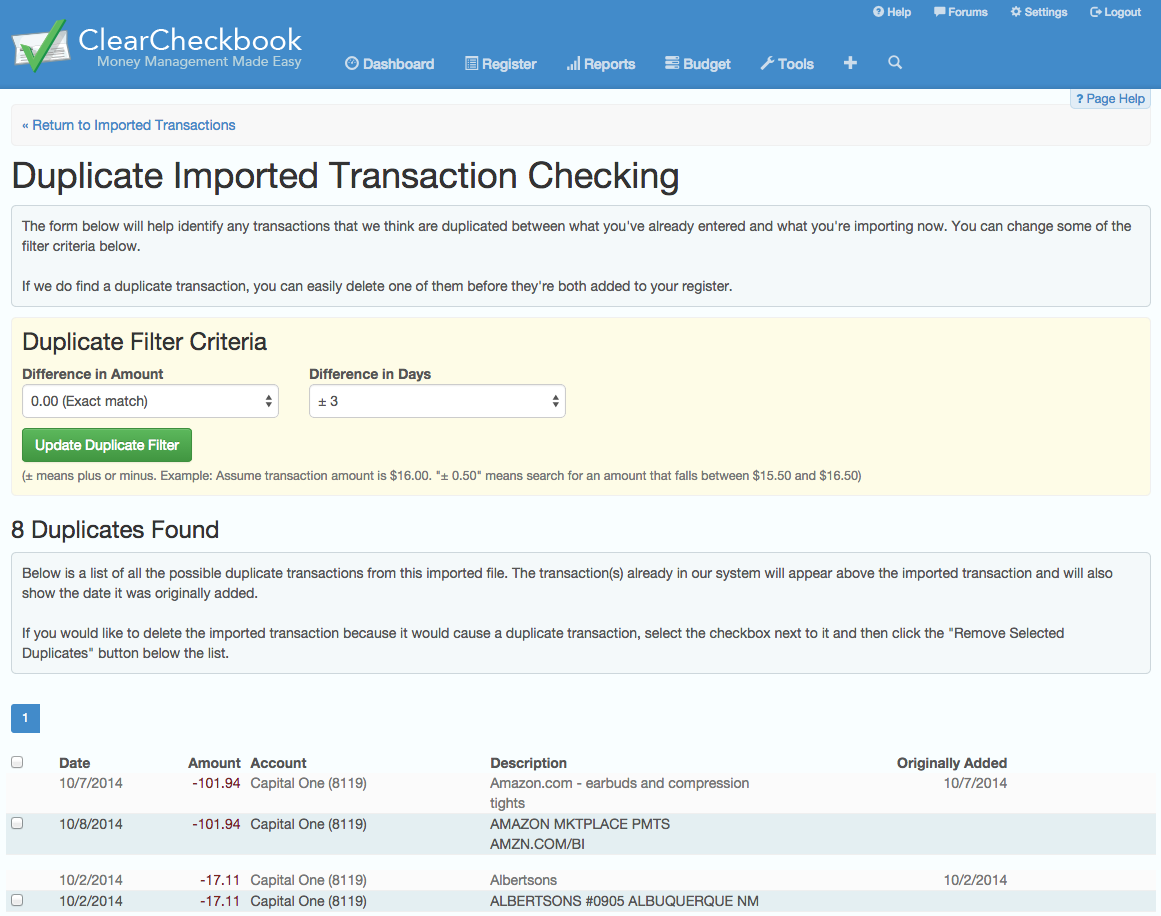Image resolution: width=1161 pixels, height=916 pixels.
Task: Click the Budget icon in navbar
Action: (672, 64)
